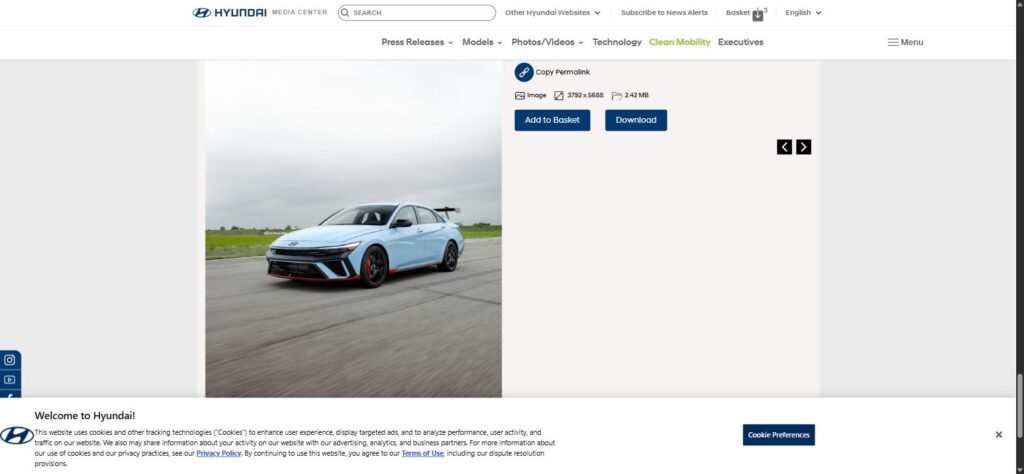
Task: Go to the next image arrow
Action: [803, 147]
